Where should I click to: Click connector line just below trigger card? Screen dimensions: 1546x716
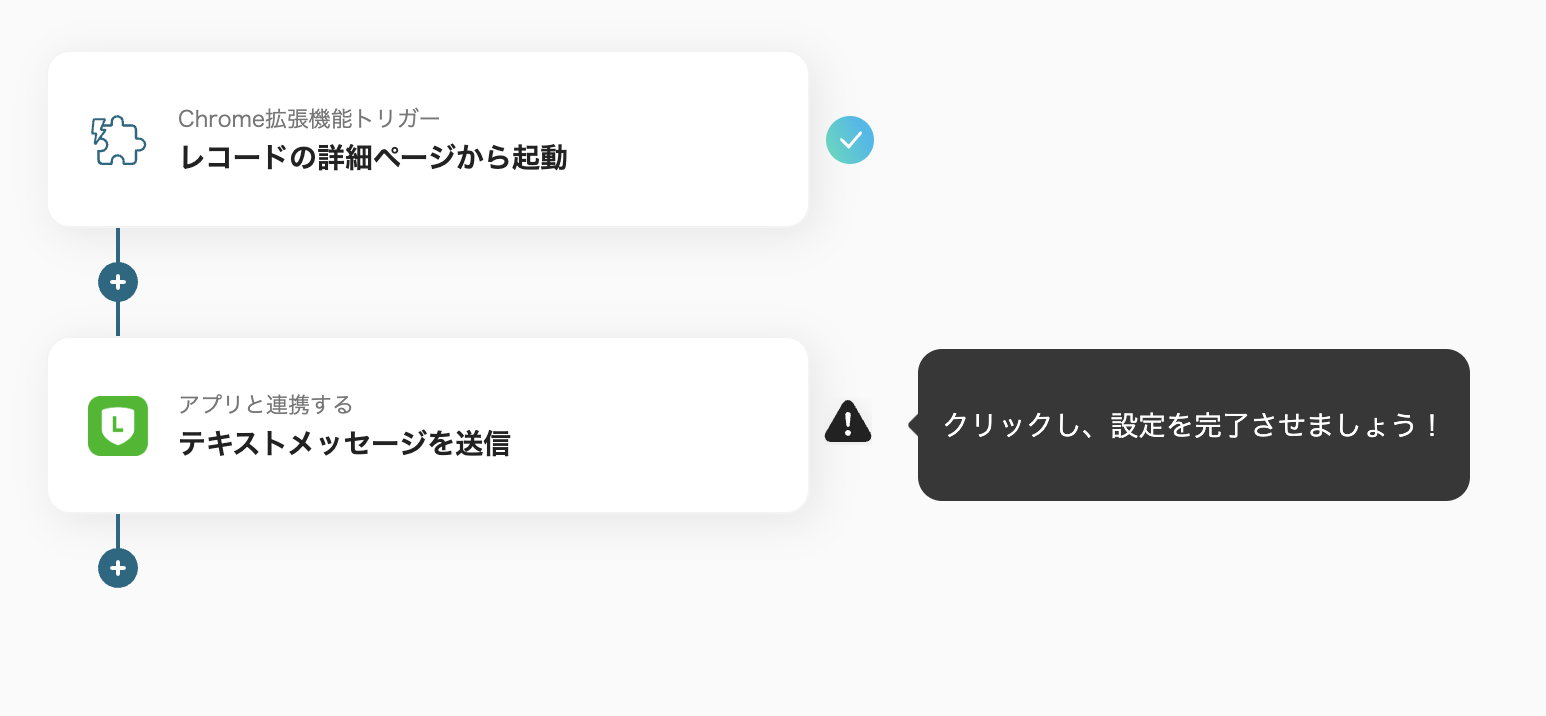click(x=118, y=243)
